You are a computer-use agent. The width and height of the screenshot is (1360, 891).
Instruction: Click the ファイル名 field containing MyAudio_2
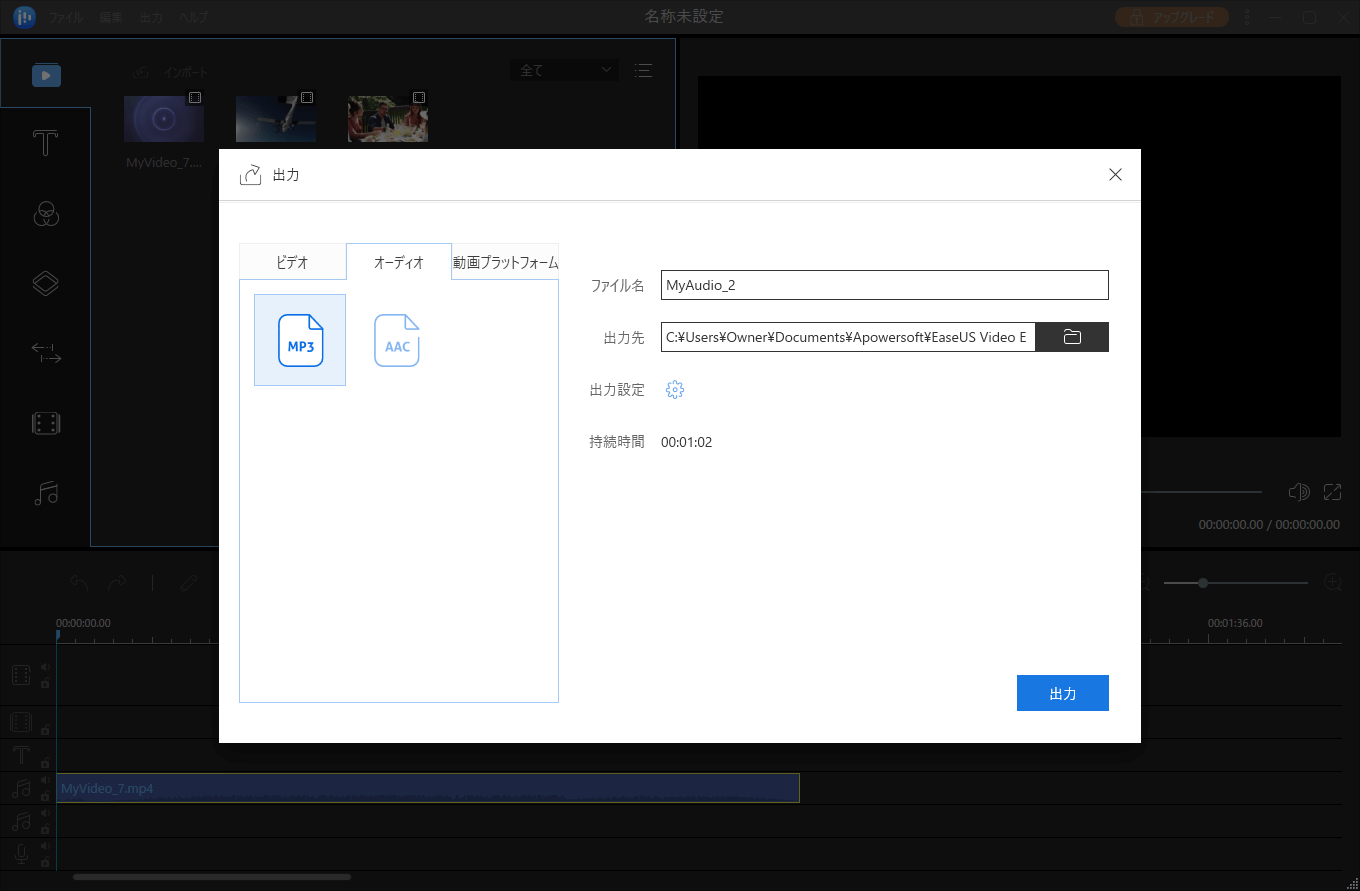(x=885, y=285)
